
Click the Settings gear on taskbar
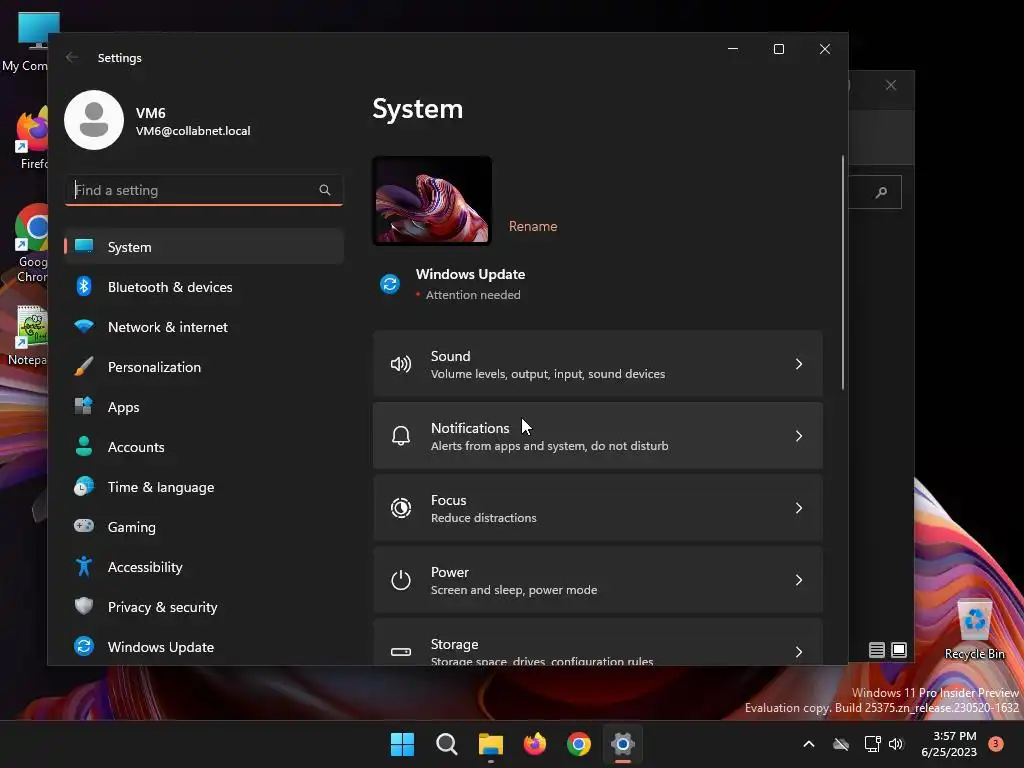coord(623,744)
